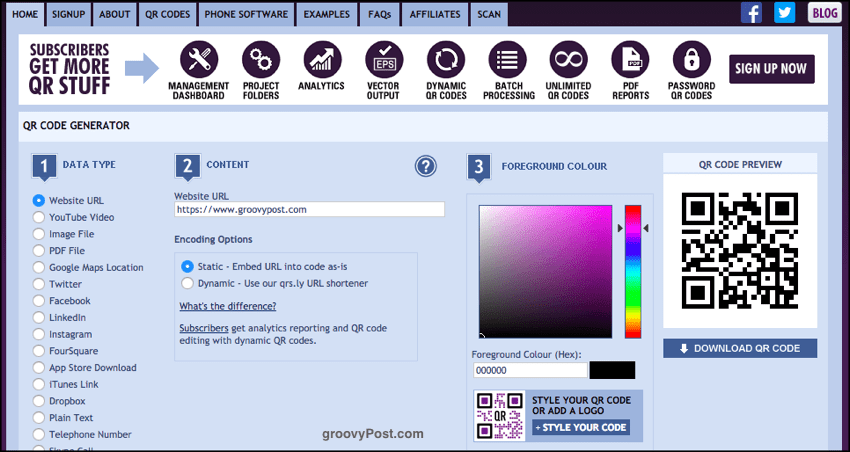The height and width of the screenshot is (452, 850).
Task: Select the Facebook data type
Action: pos(38,301)
